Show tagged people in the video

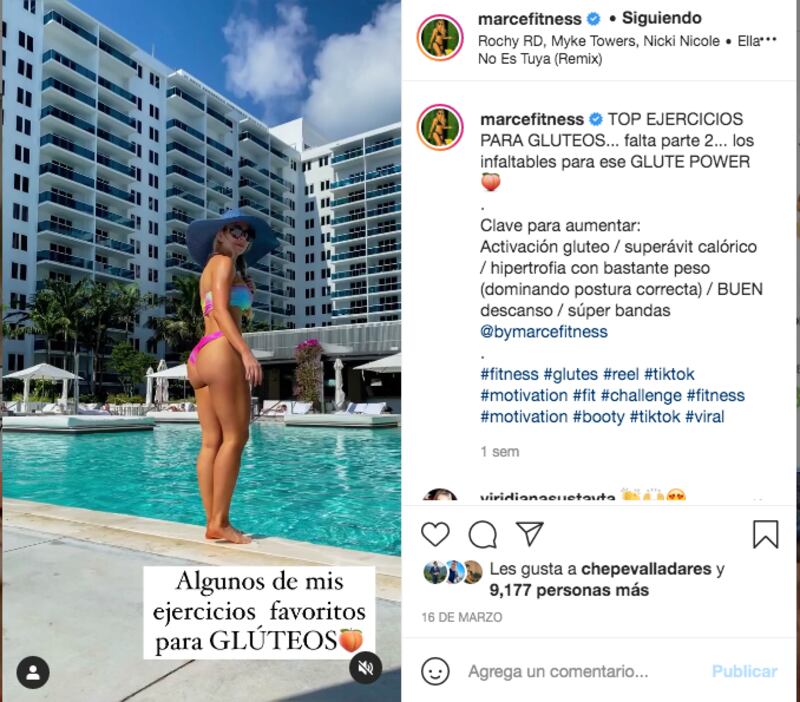(33, 672)
